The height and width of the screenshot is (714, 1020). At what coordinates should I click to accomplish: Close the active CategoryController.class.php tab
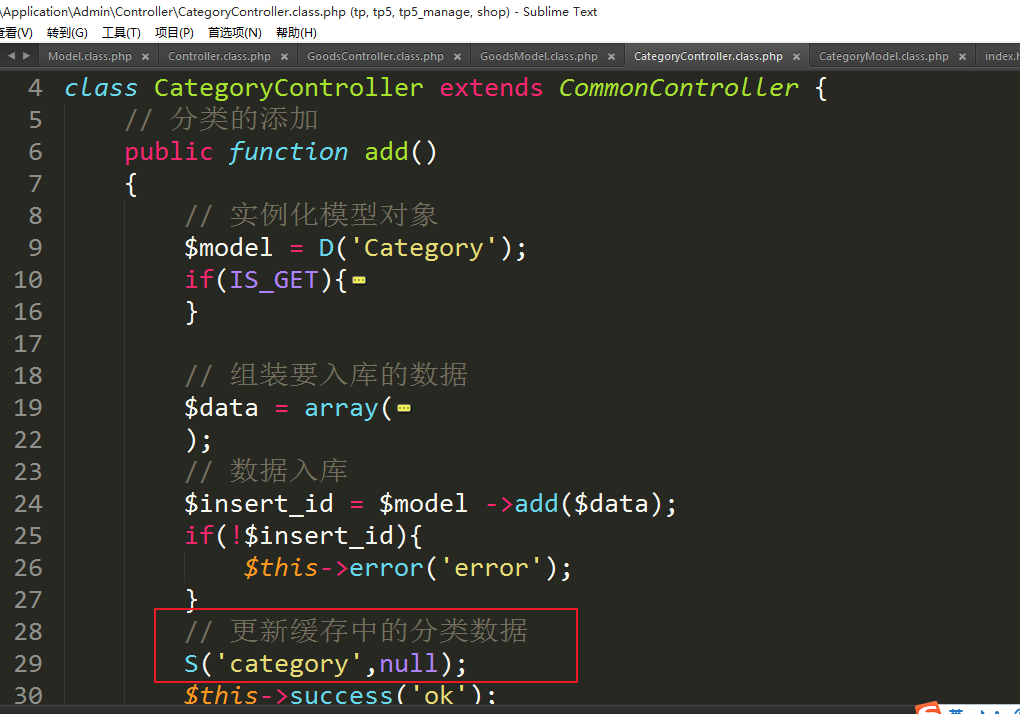point(796,57)
